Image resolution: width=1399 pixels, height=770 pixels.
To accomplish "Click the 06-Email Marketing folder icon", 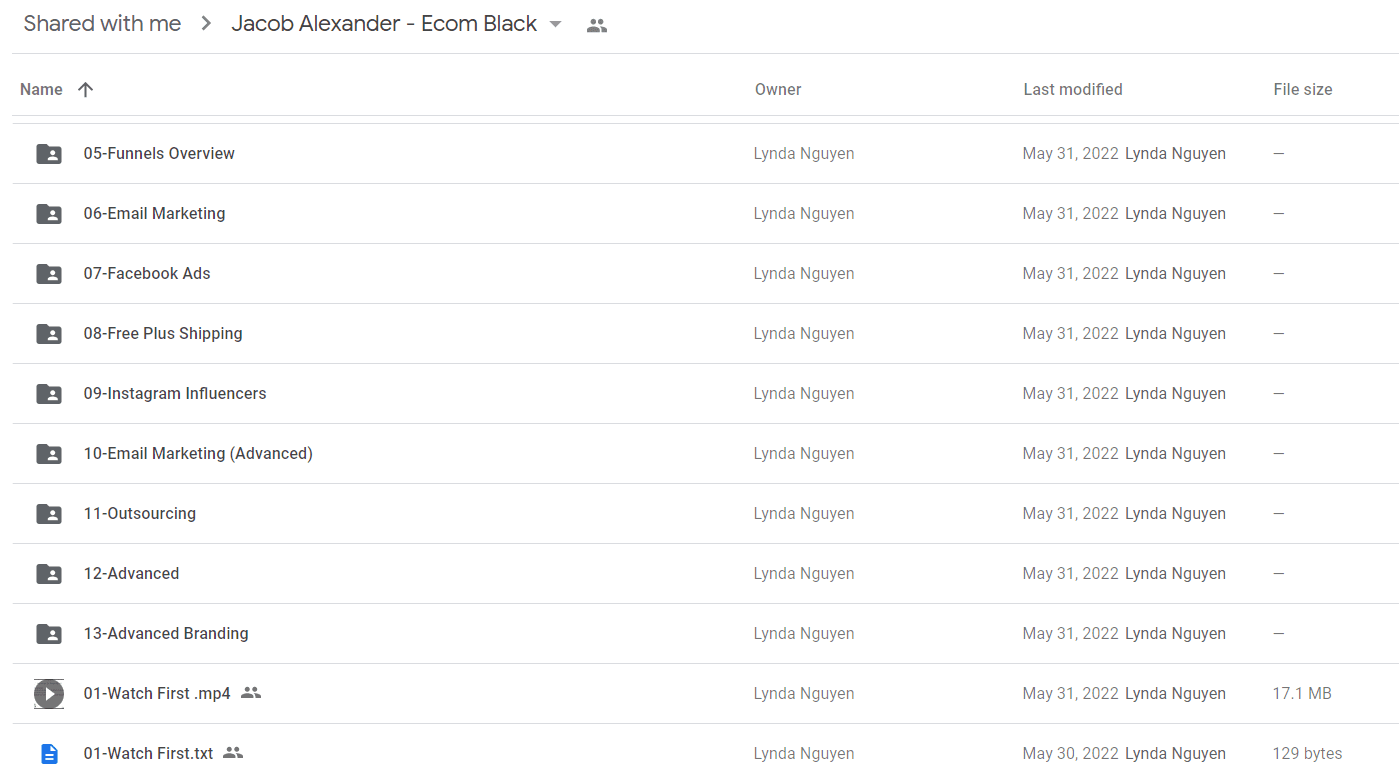I will coord(49,214).
